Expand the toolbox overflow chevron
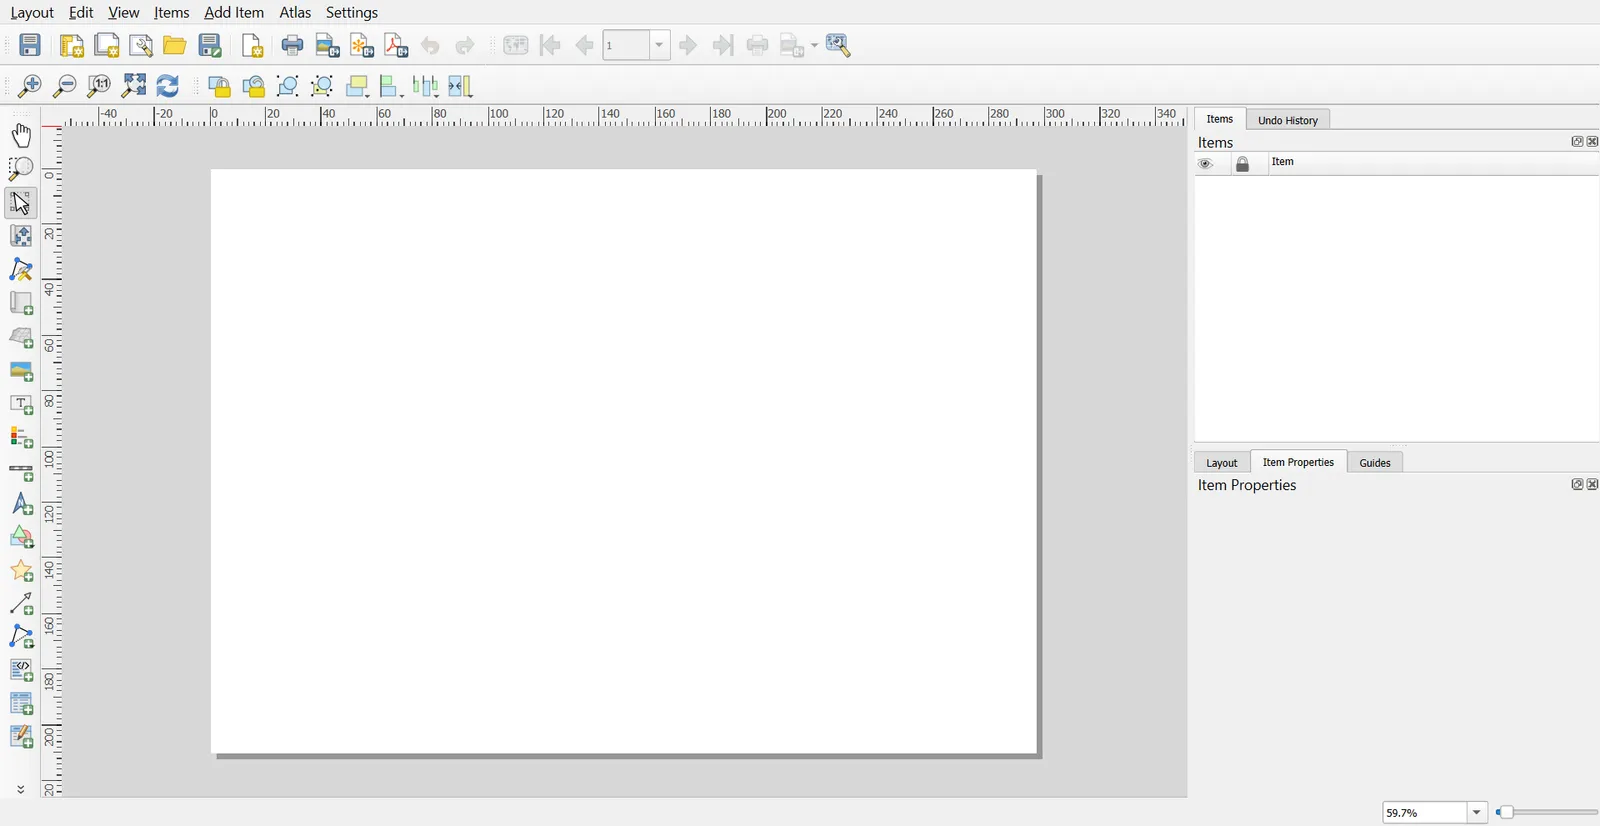 [21, 789]
